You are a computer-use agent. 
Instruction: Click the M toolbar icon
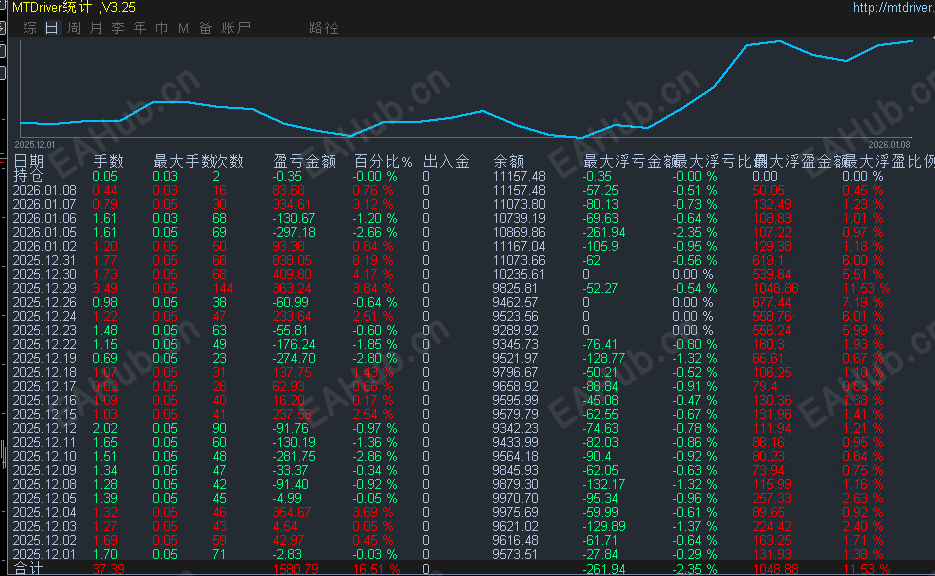pos(183,29)
